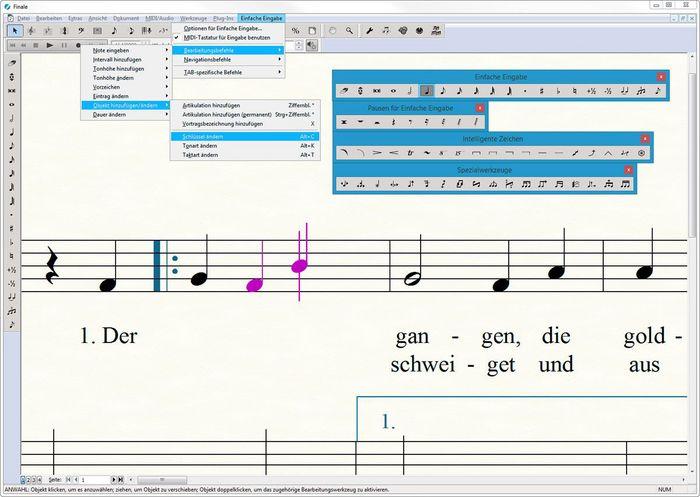Select the trill tool in Intelligente Zeichen
This screenshot has height=497, width=700.
pyautogui.click(x=410, y=153)
